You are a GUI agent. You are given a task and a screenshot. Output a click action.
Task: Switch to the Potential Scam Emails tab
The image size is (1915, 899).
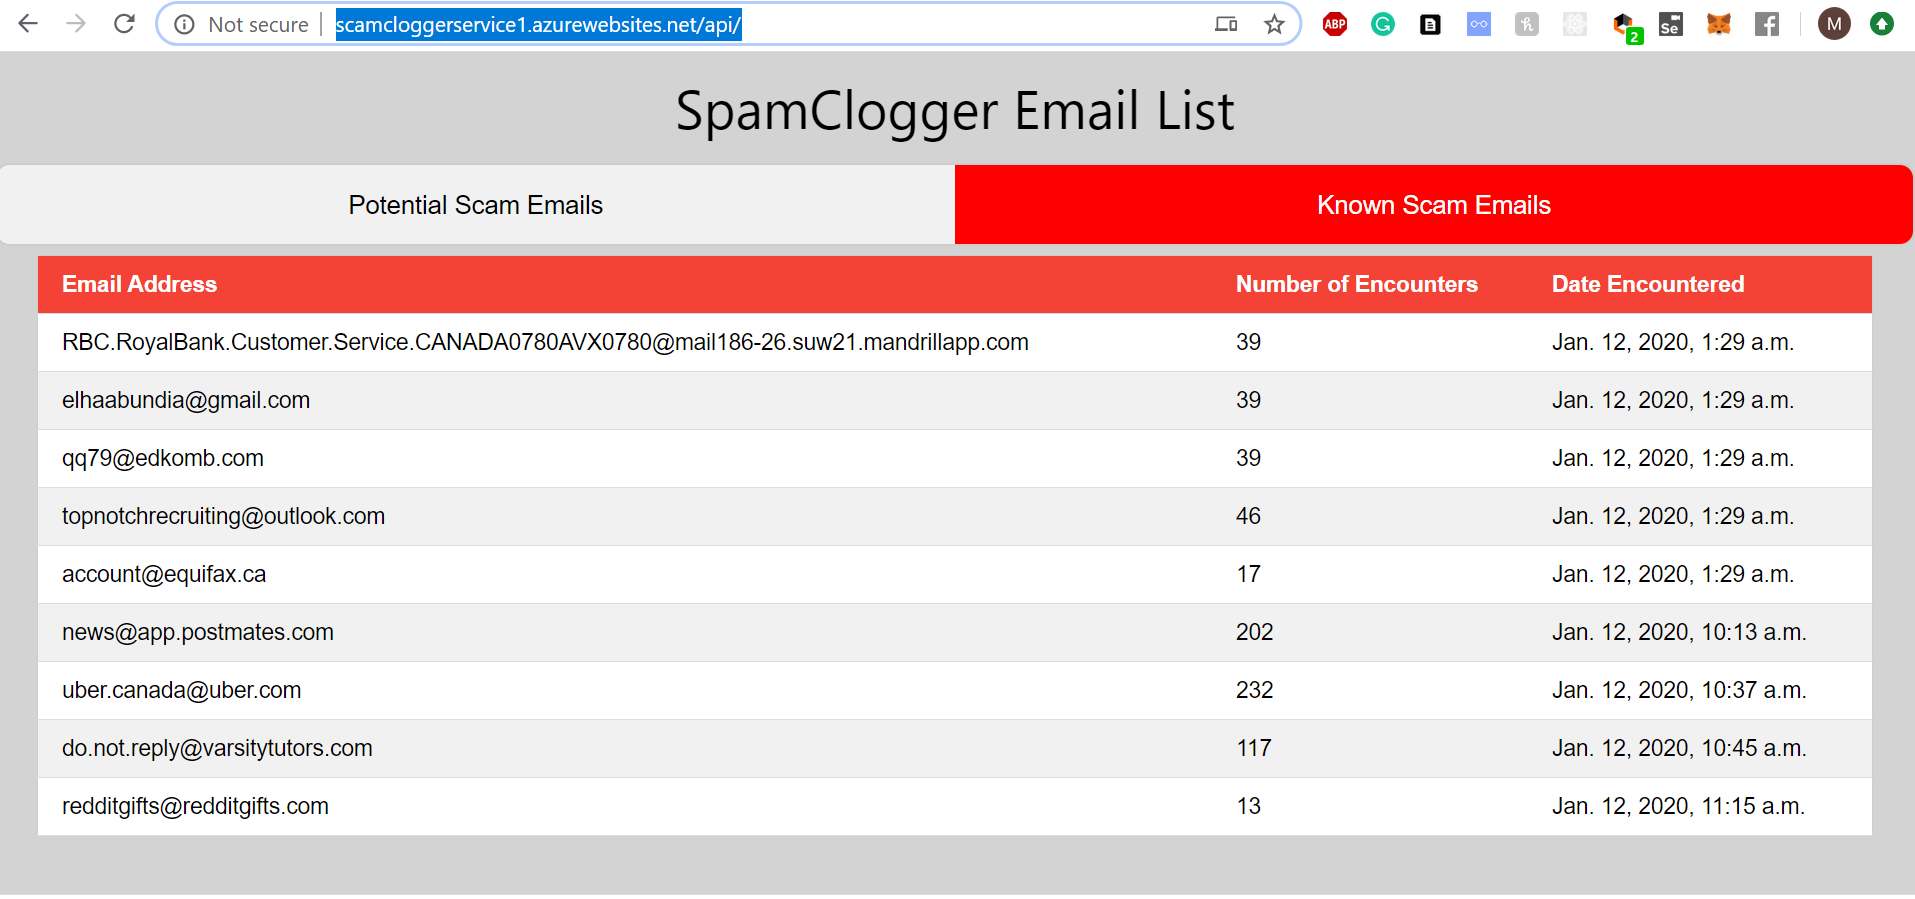[x=477, y=204]
